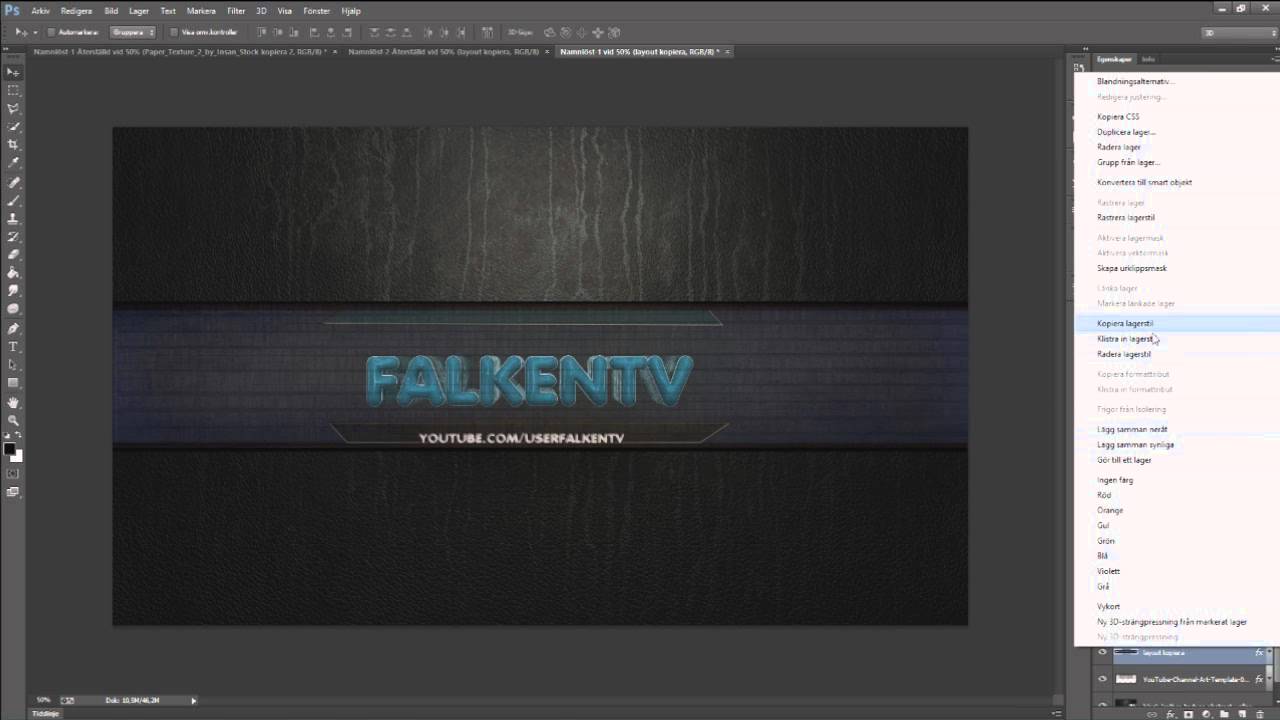Select the Paint Bucket tool

13,273
